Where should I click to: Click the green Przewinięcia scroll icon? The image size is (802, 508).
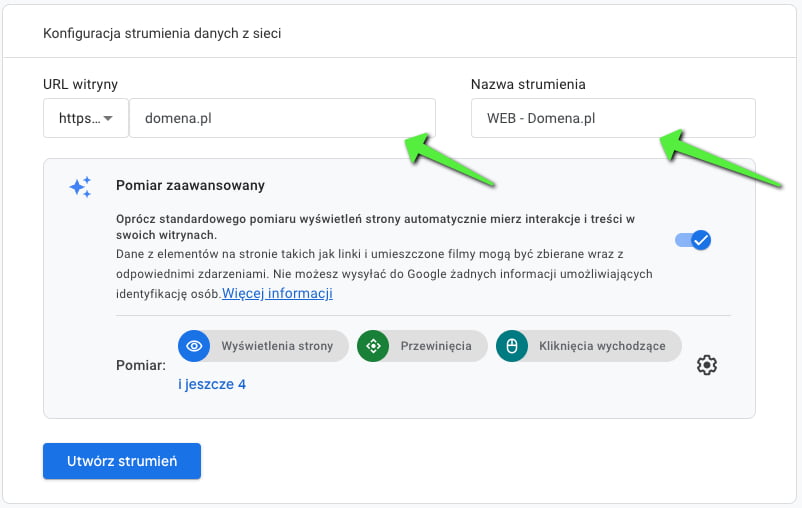coord(373,346)
